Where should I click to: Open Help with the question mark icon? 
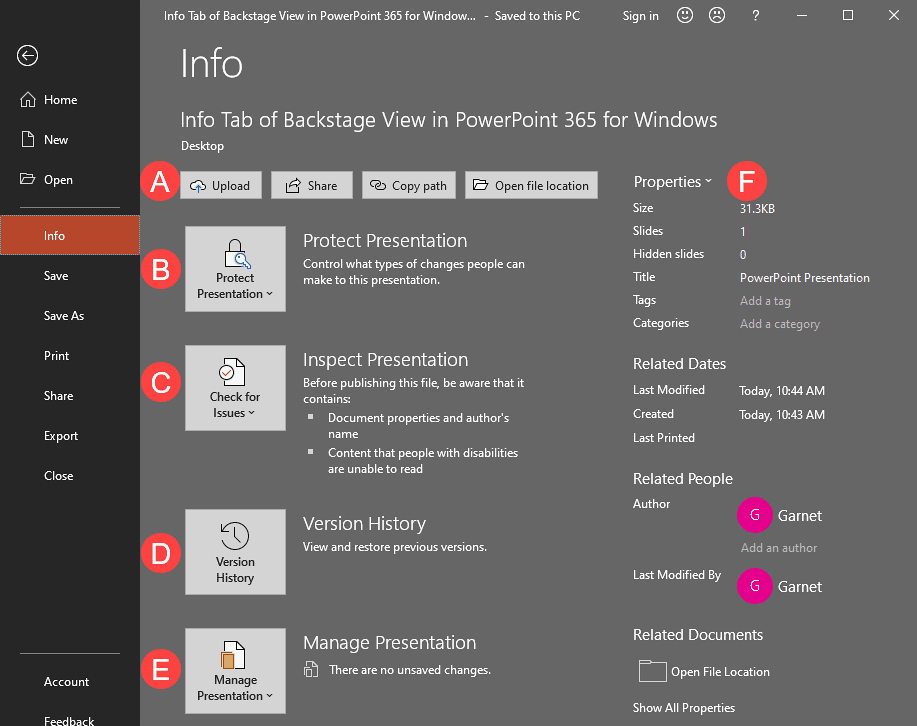tap(755, 15)
